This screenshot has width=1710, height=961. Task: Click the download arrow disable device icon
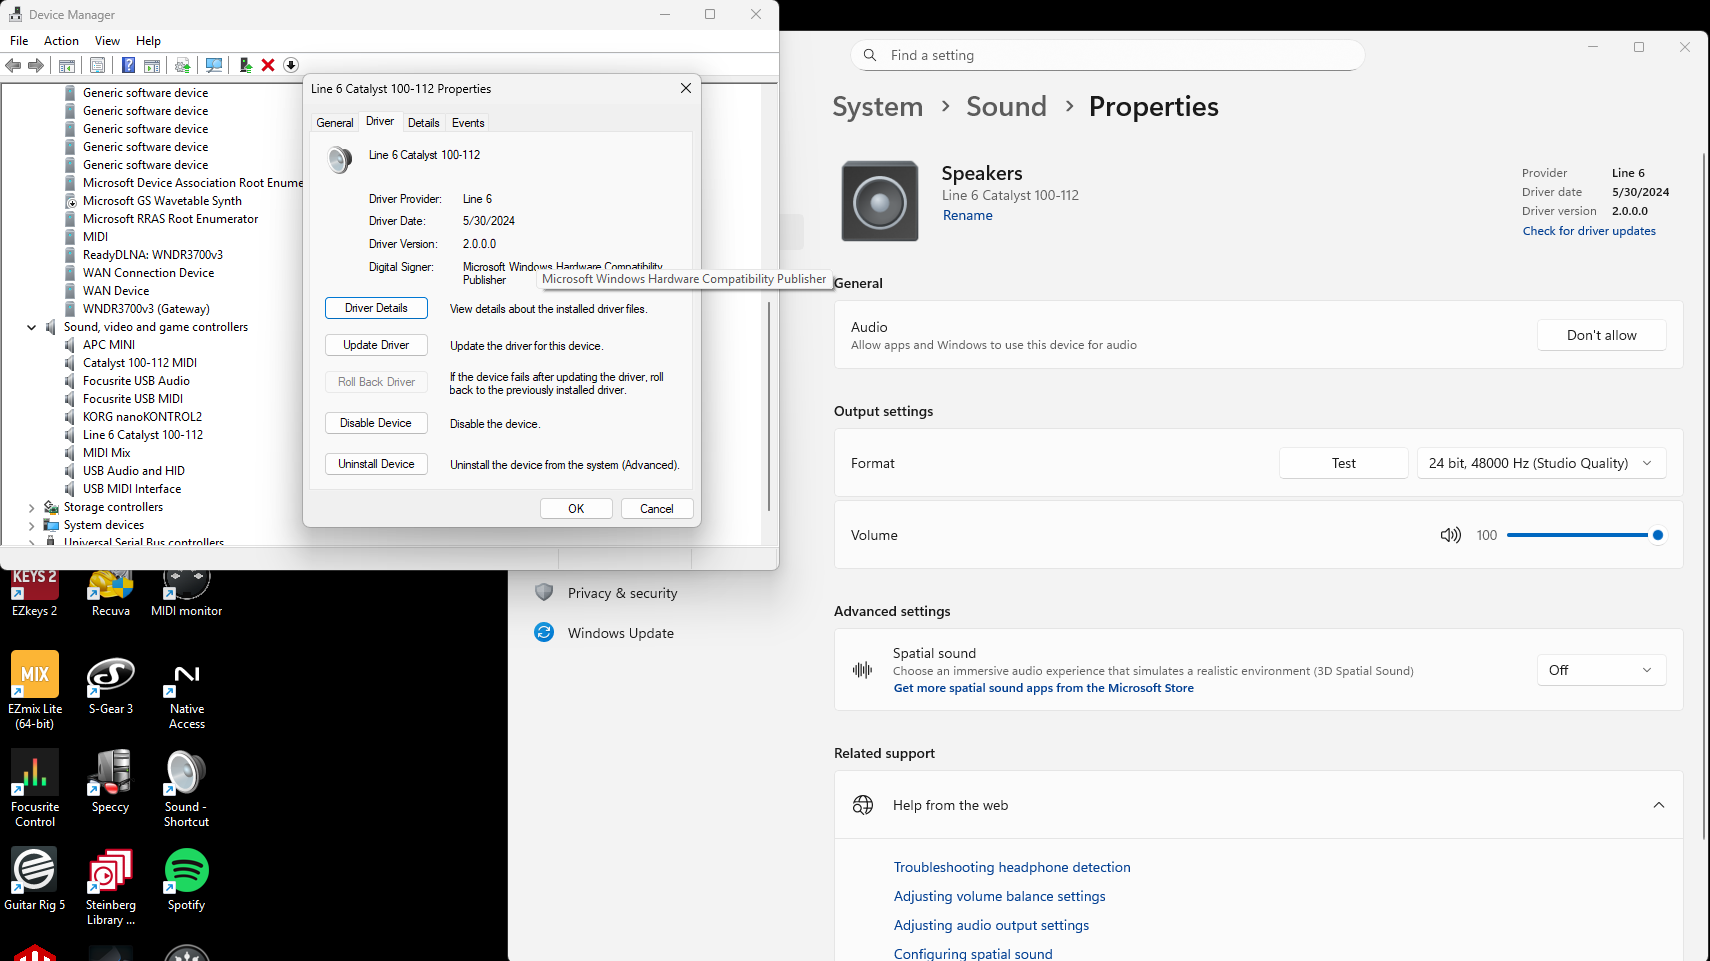[291, 65]
